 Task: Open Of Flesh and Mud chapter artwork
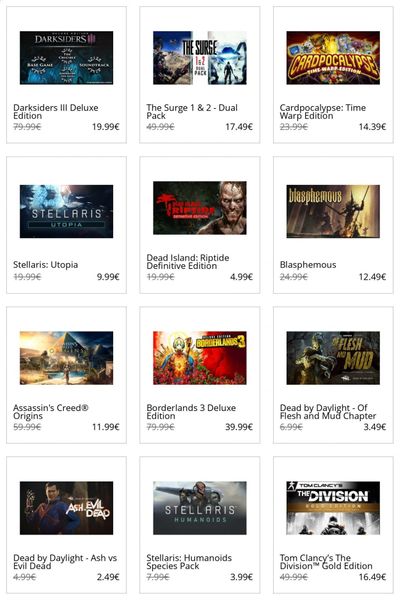[x=333, y=358]
